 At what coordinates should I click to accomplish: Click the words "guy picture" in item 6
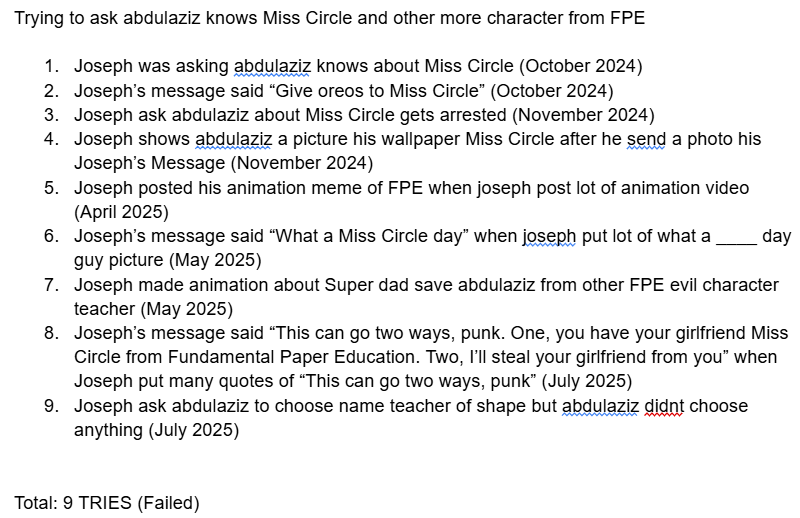pos(118,261)
